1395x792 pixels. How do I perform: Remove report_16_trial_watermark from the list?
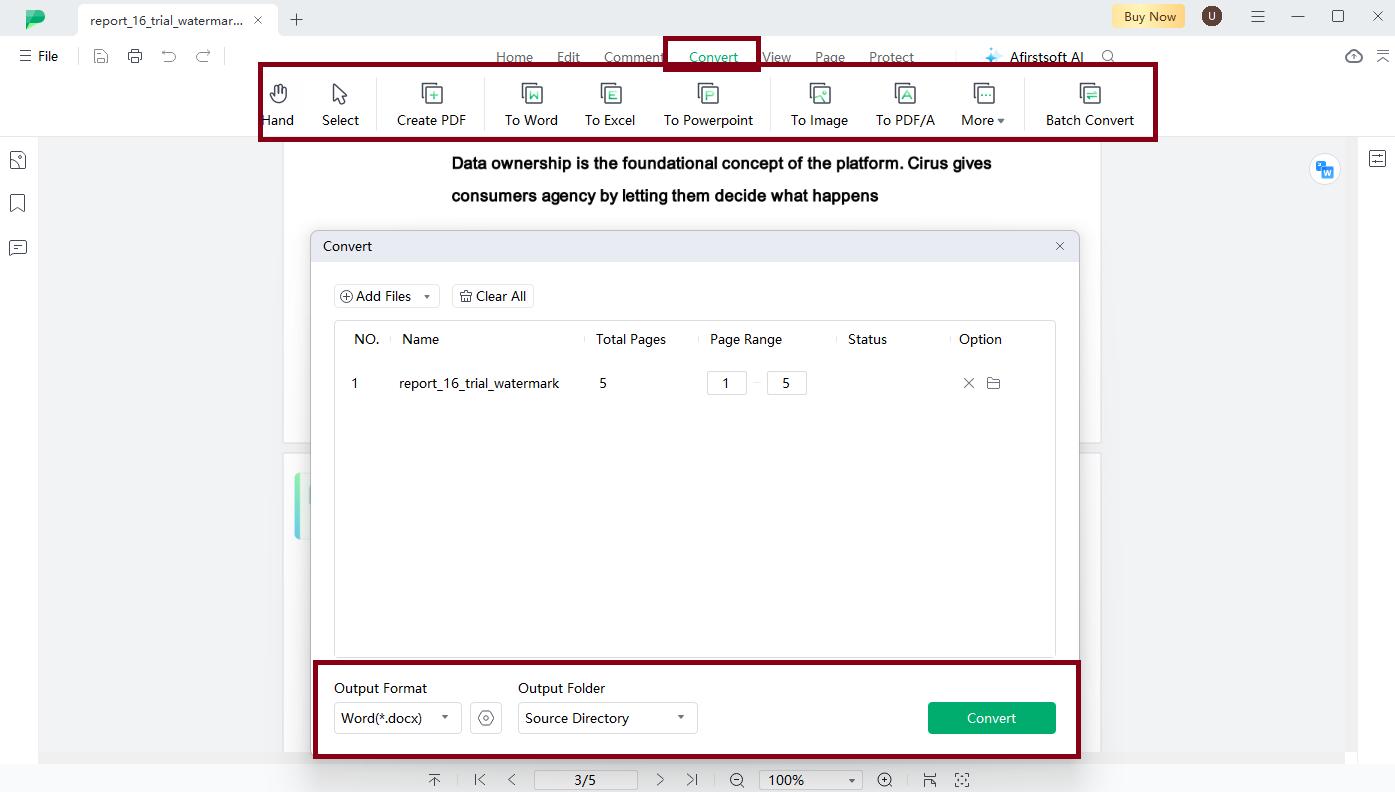pos(968,383)
